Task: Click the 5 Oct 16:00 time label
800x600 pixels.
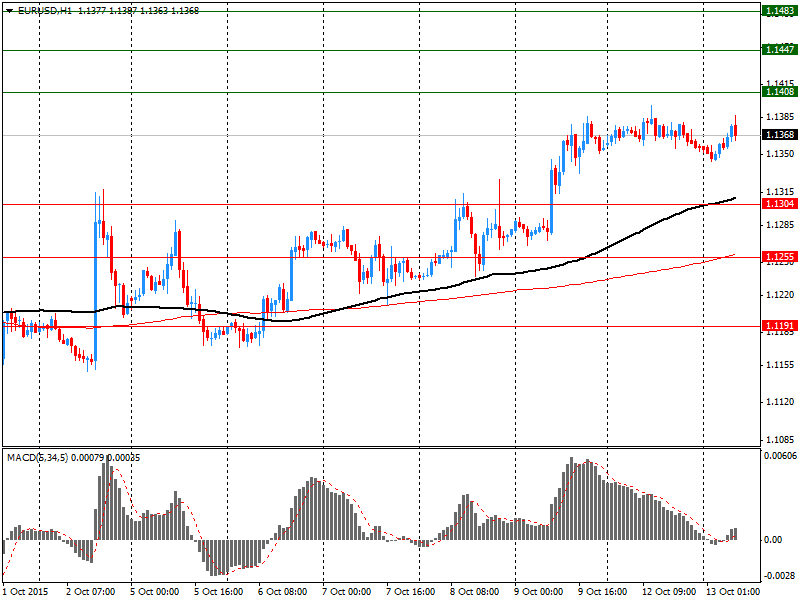Action: pyautogui.click(x=218, y=592)
